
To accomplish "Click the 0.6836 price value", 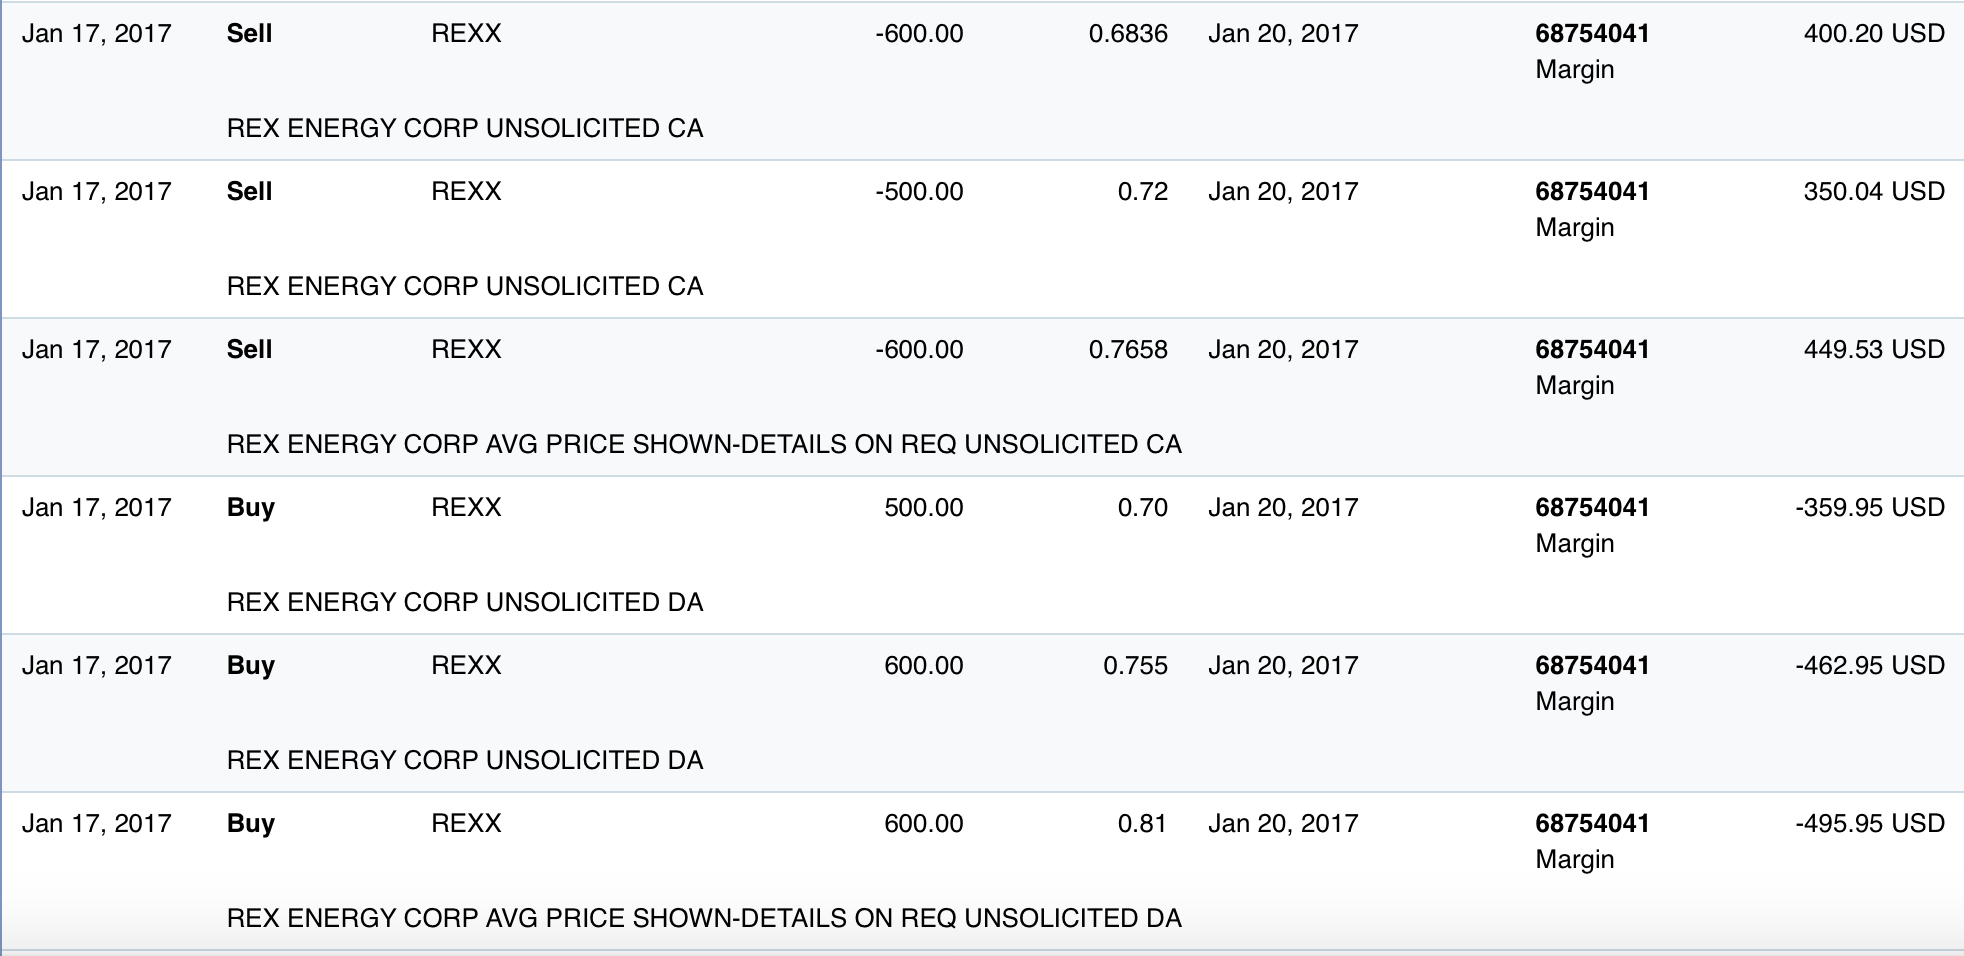I will click(1127, 34).
